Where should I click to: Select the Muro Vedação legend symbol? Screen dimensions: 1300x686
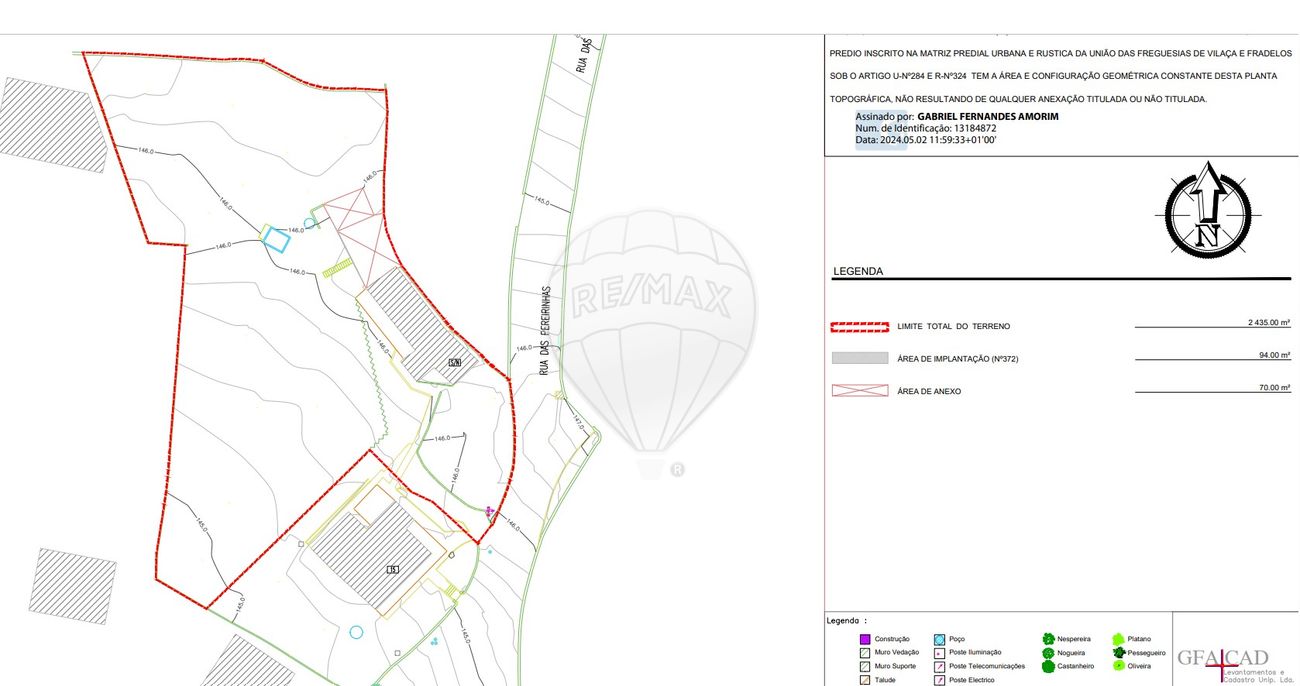865,653
